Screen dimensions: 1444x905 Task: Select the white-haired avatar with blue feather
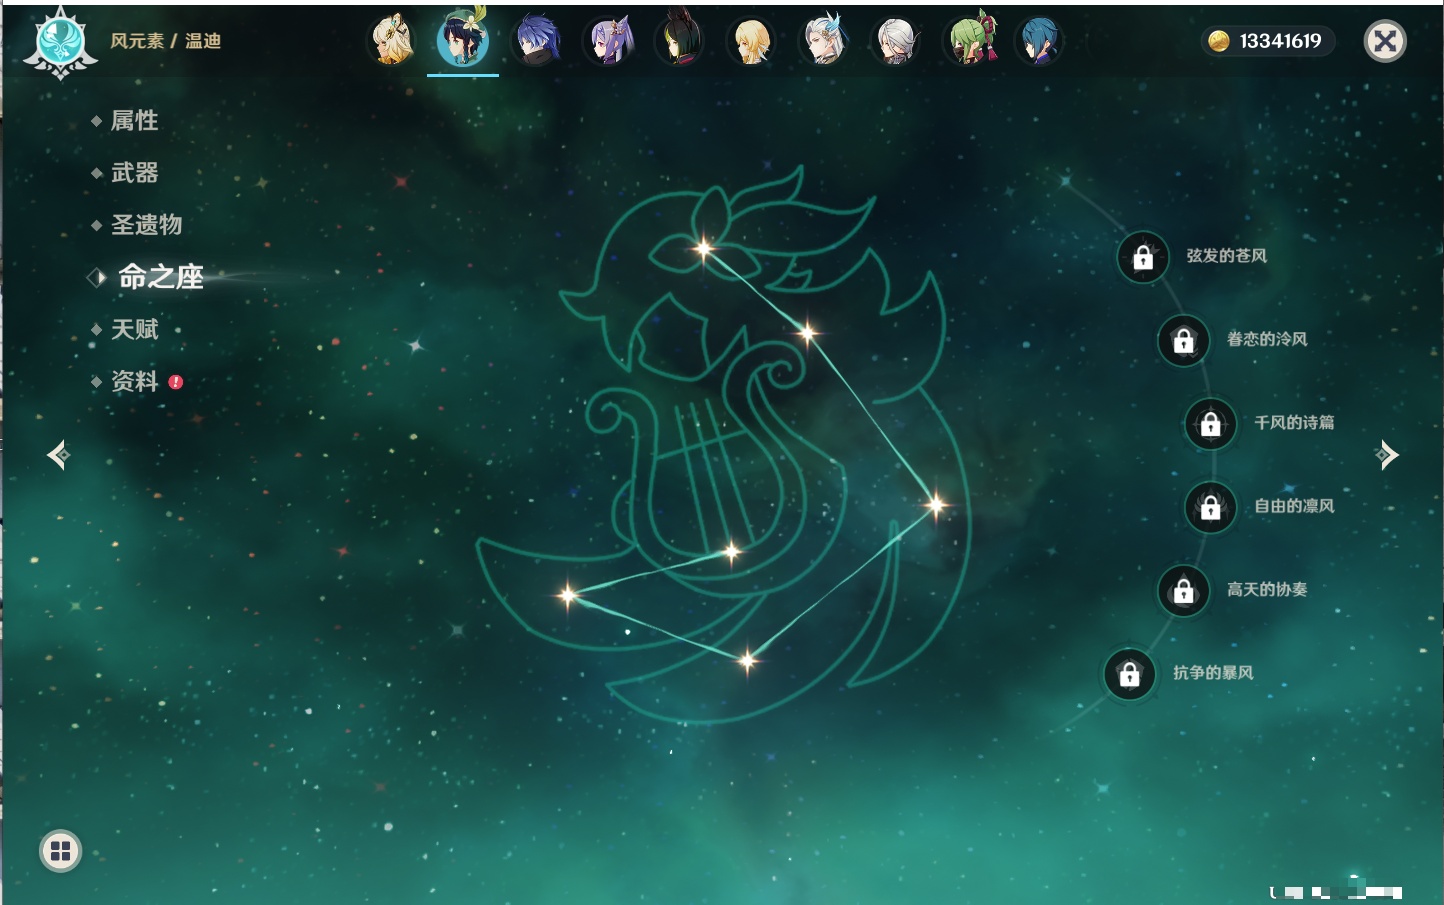click(x=825, y=41)
